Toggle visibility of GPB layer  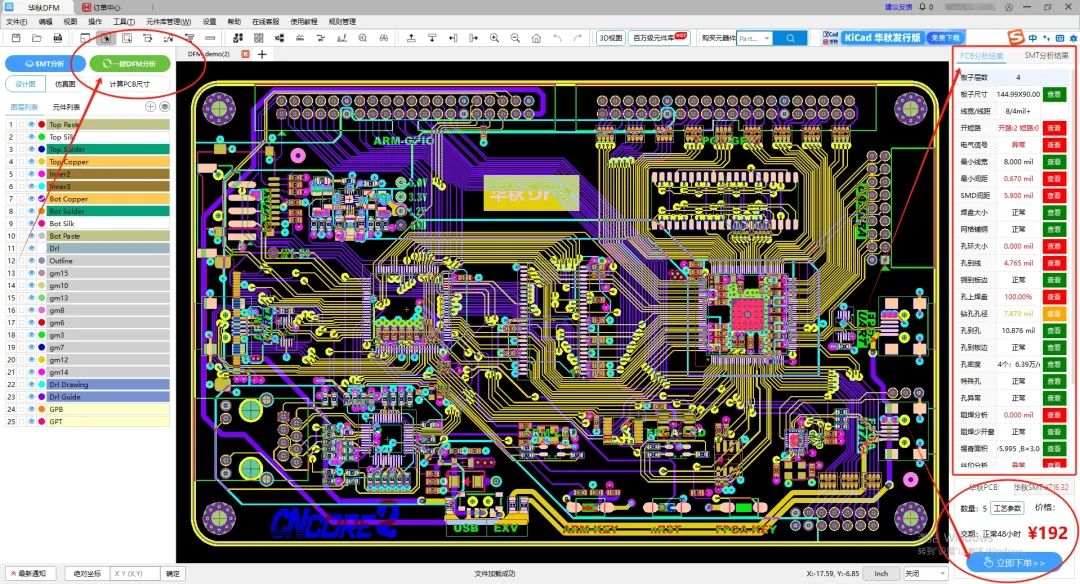point(31,410)
